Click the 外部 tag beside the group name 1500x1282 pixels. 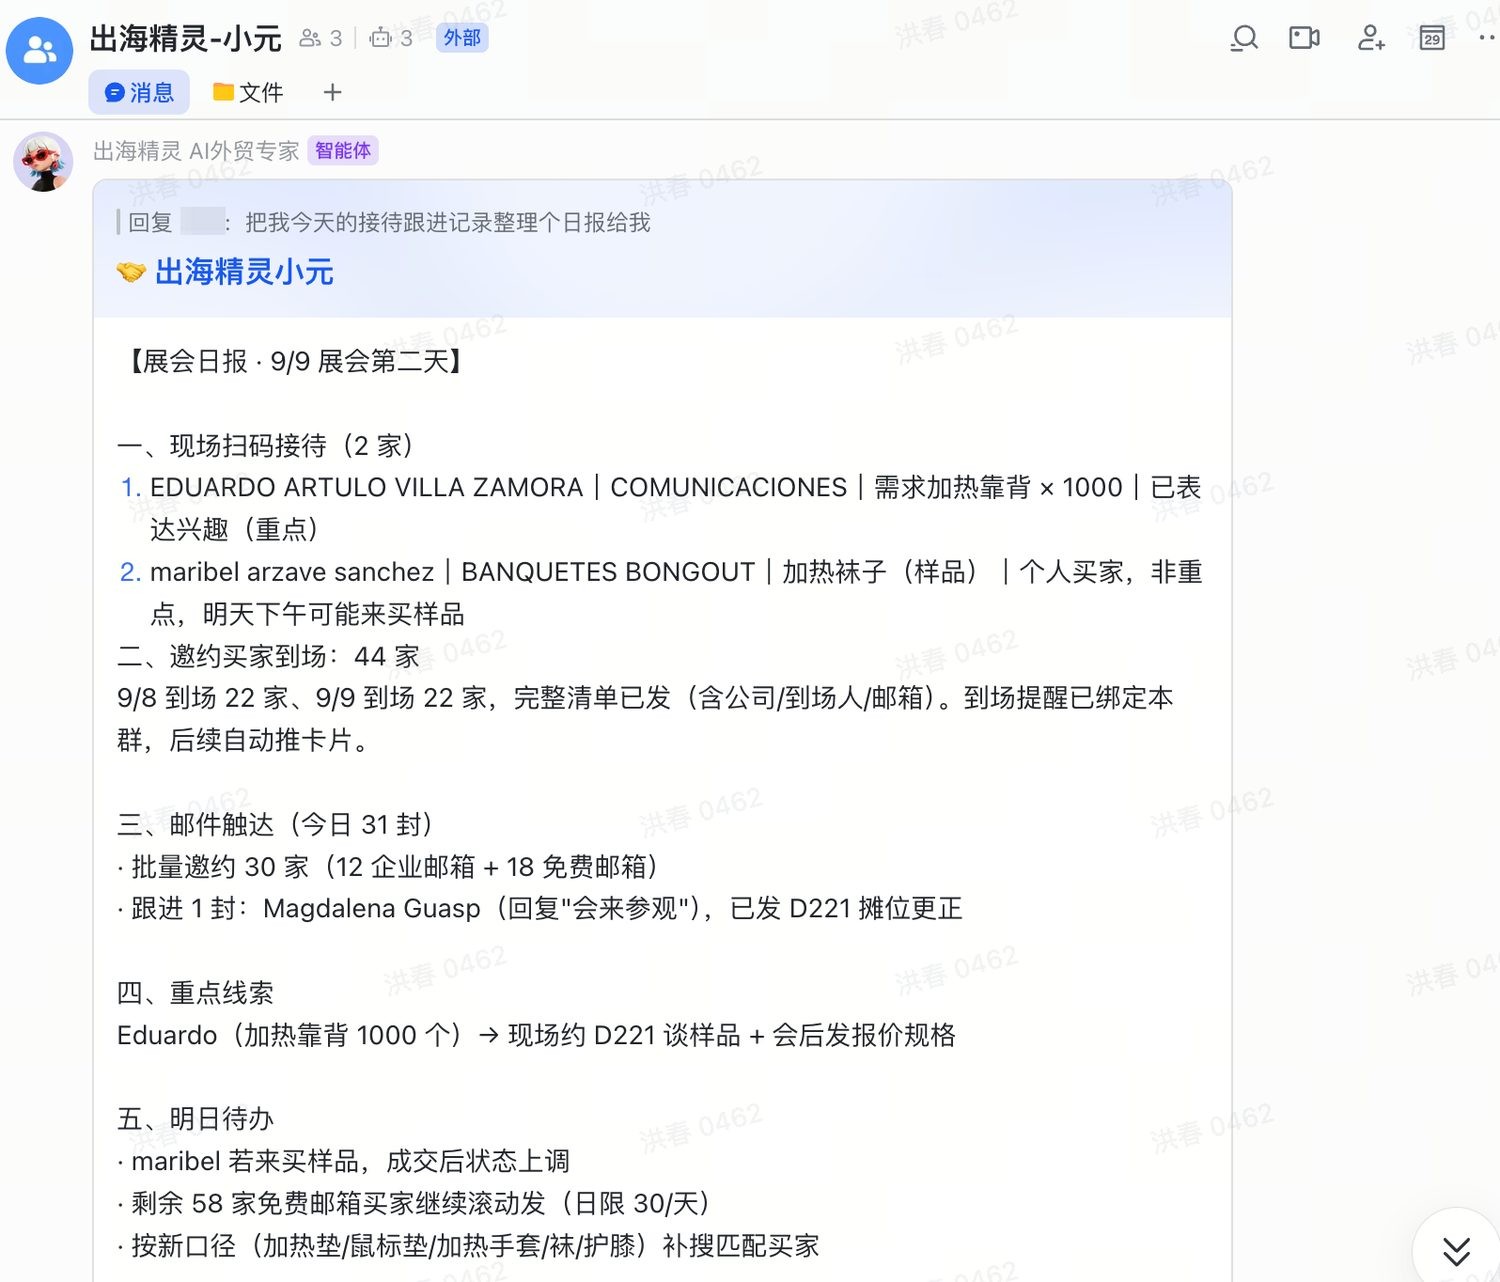tap(462, 38)
